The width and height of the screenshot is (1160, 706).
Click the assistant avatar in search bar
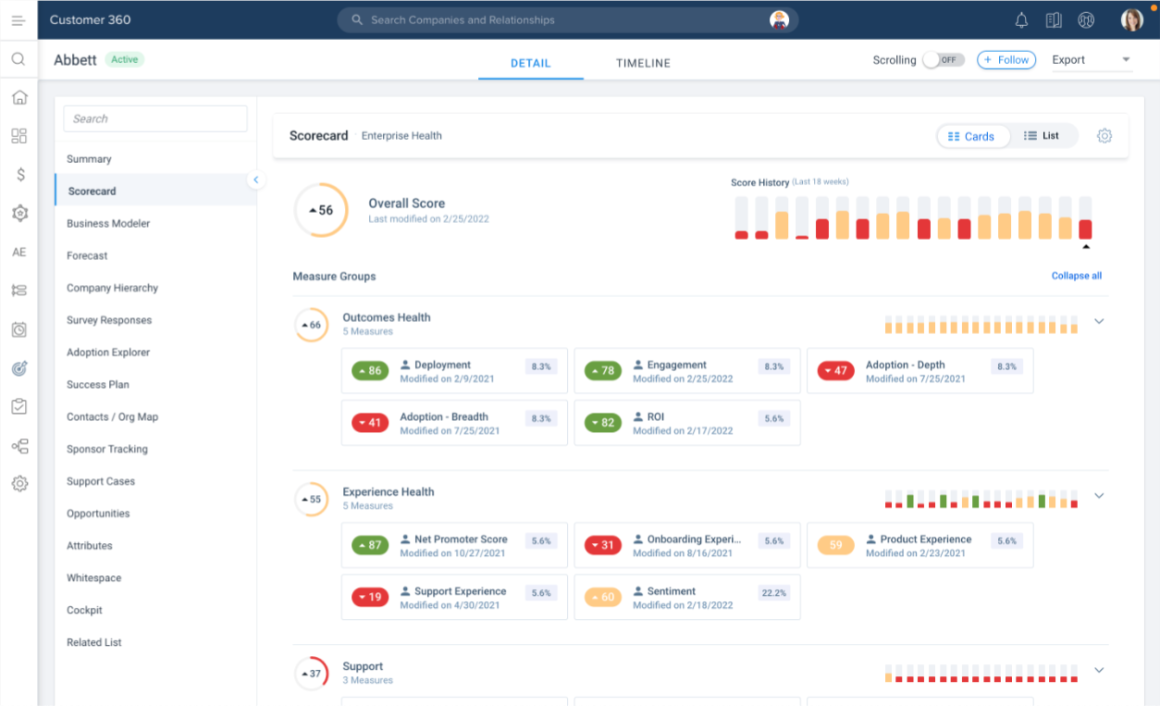coord(778,20)
